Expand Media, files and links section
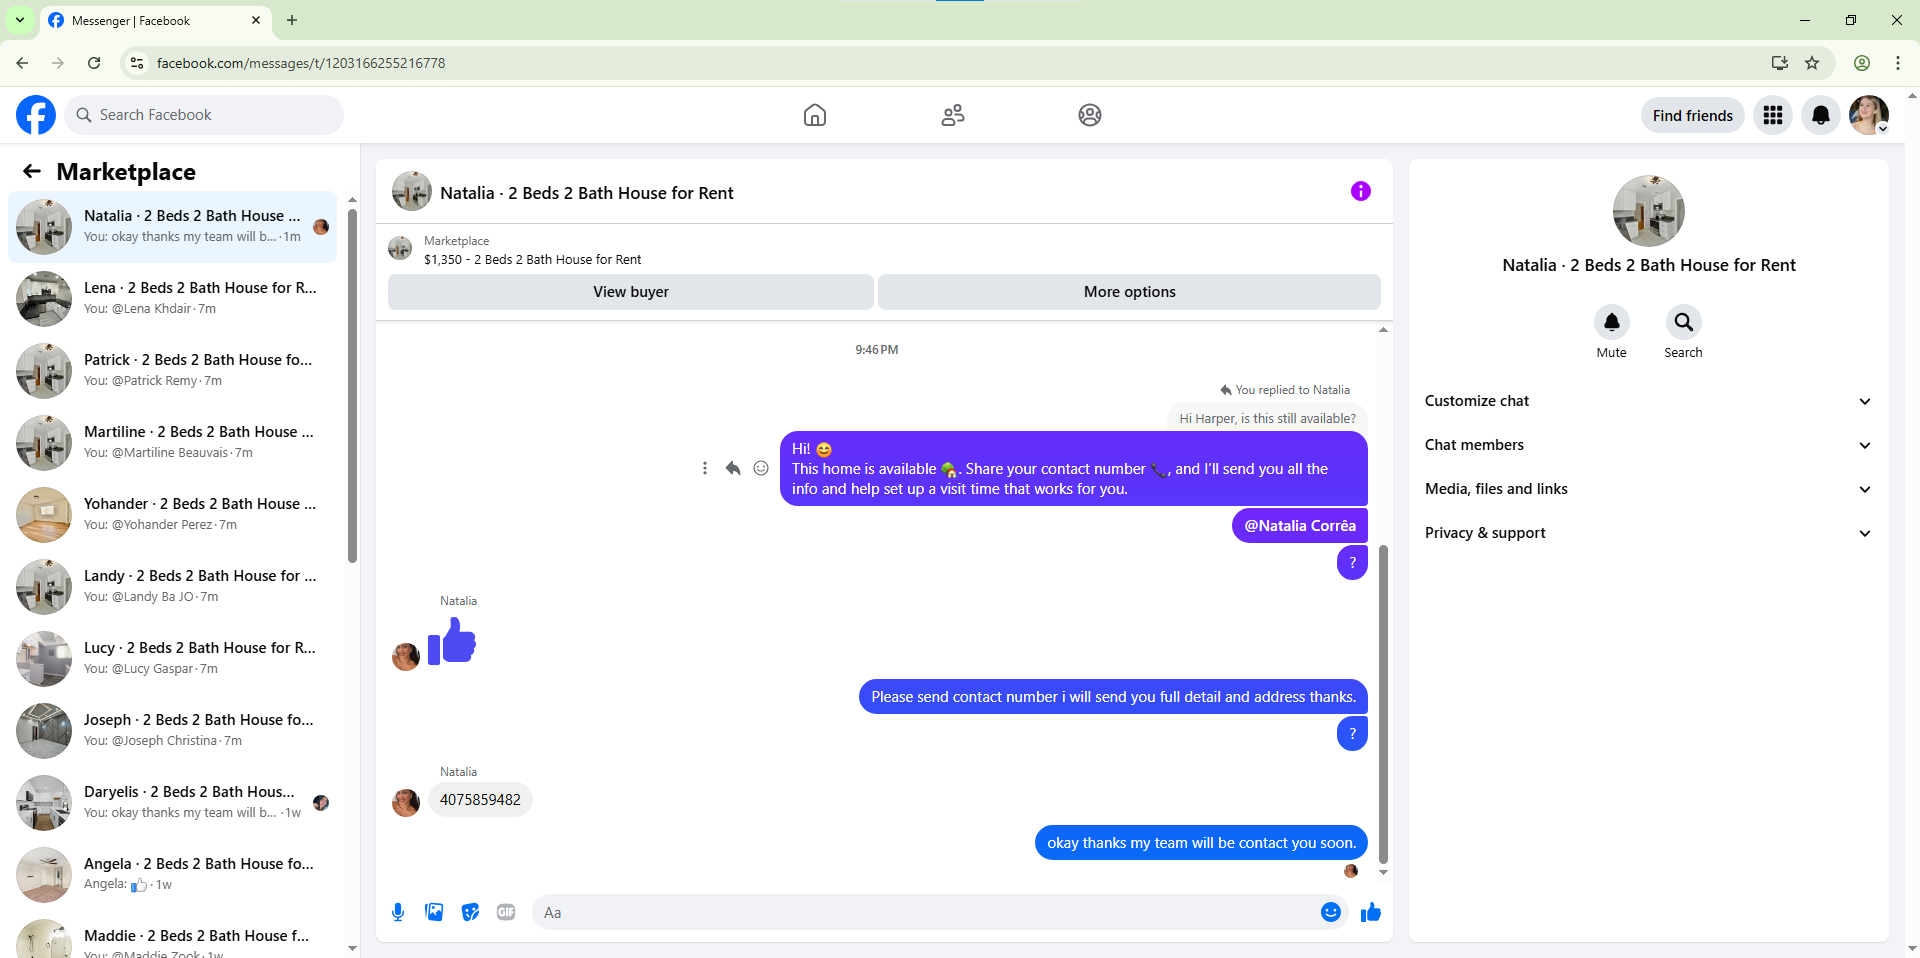The image size is (1920, 958). point(1648,489)
